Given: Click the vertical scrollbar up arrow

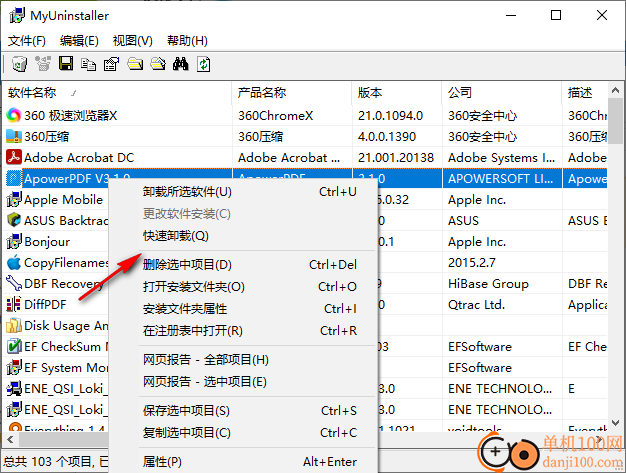Looking at the screenshot, I should [x=615, y=91].
